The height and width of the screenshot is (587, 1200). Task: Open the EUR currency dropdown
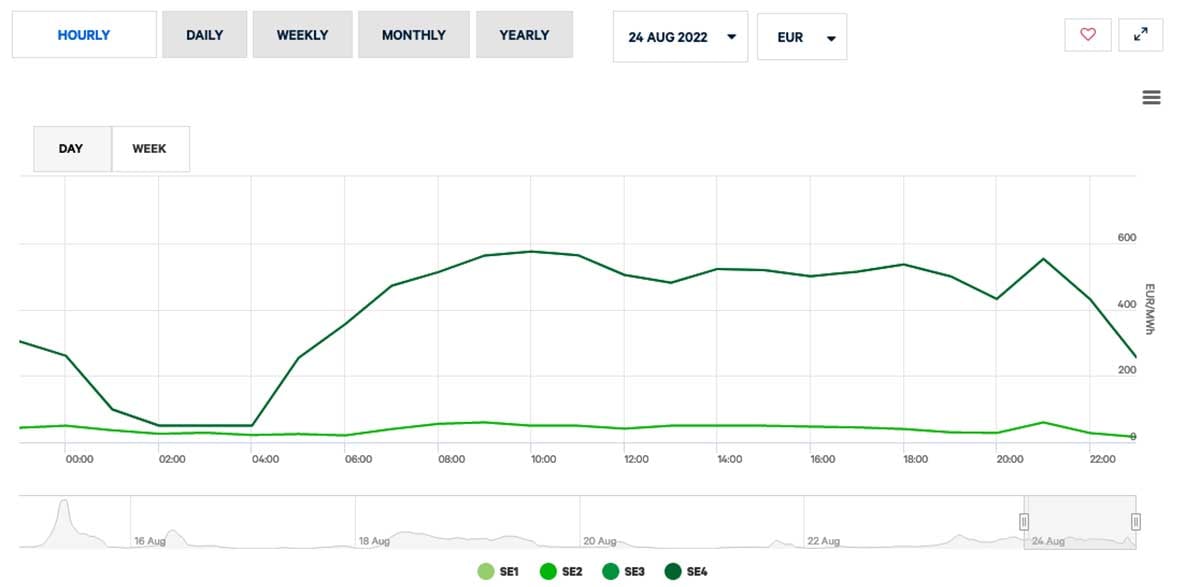pos(802,37)
